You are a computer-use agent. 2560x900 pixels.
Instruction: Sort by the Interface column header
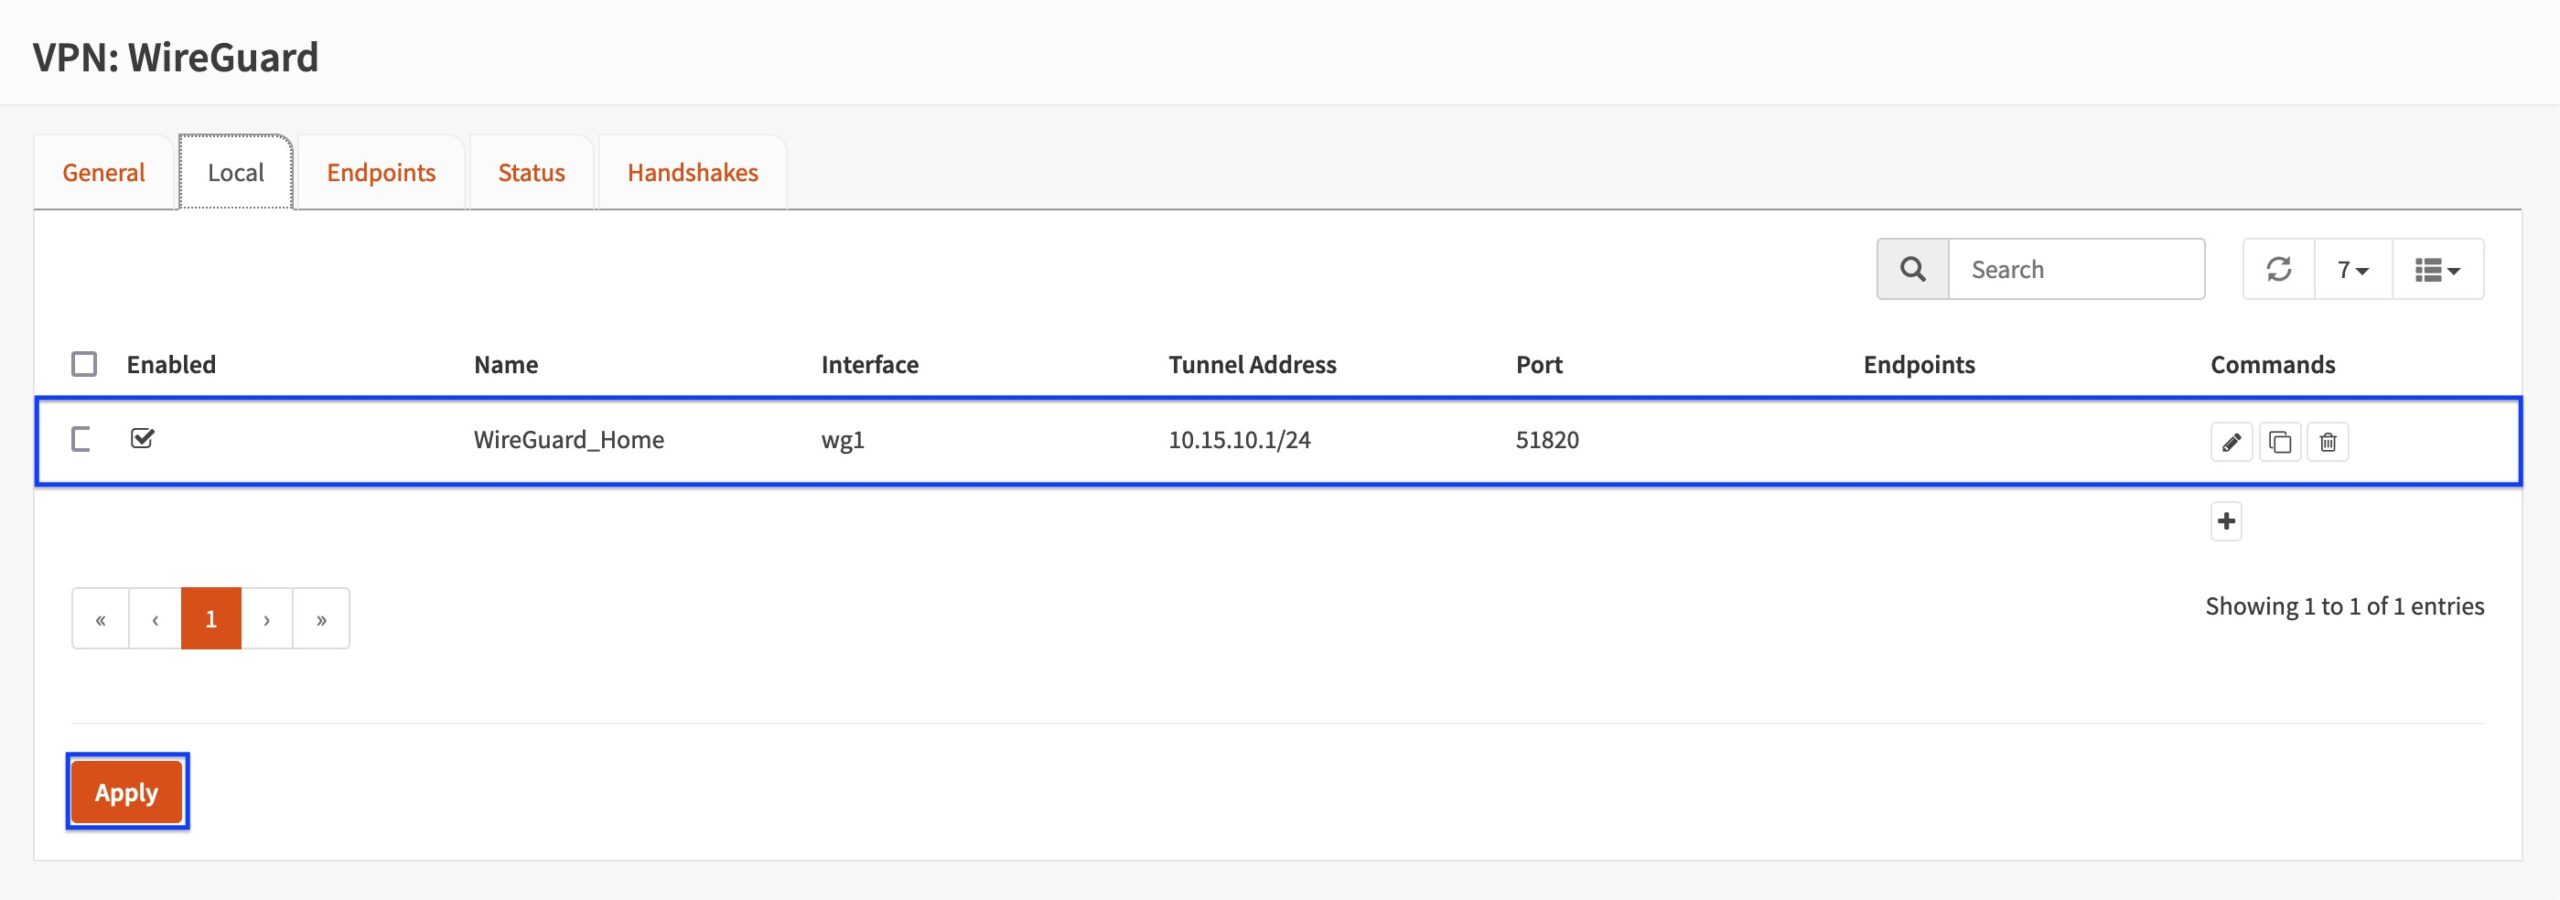tap(870, 365)
